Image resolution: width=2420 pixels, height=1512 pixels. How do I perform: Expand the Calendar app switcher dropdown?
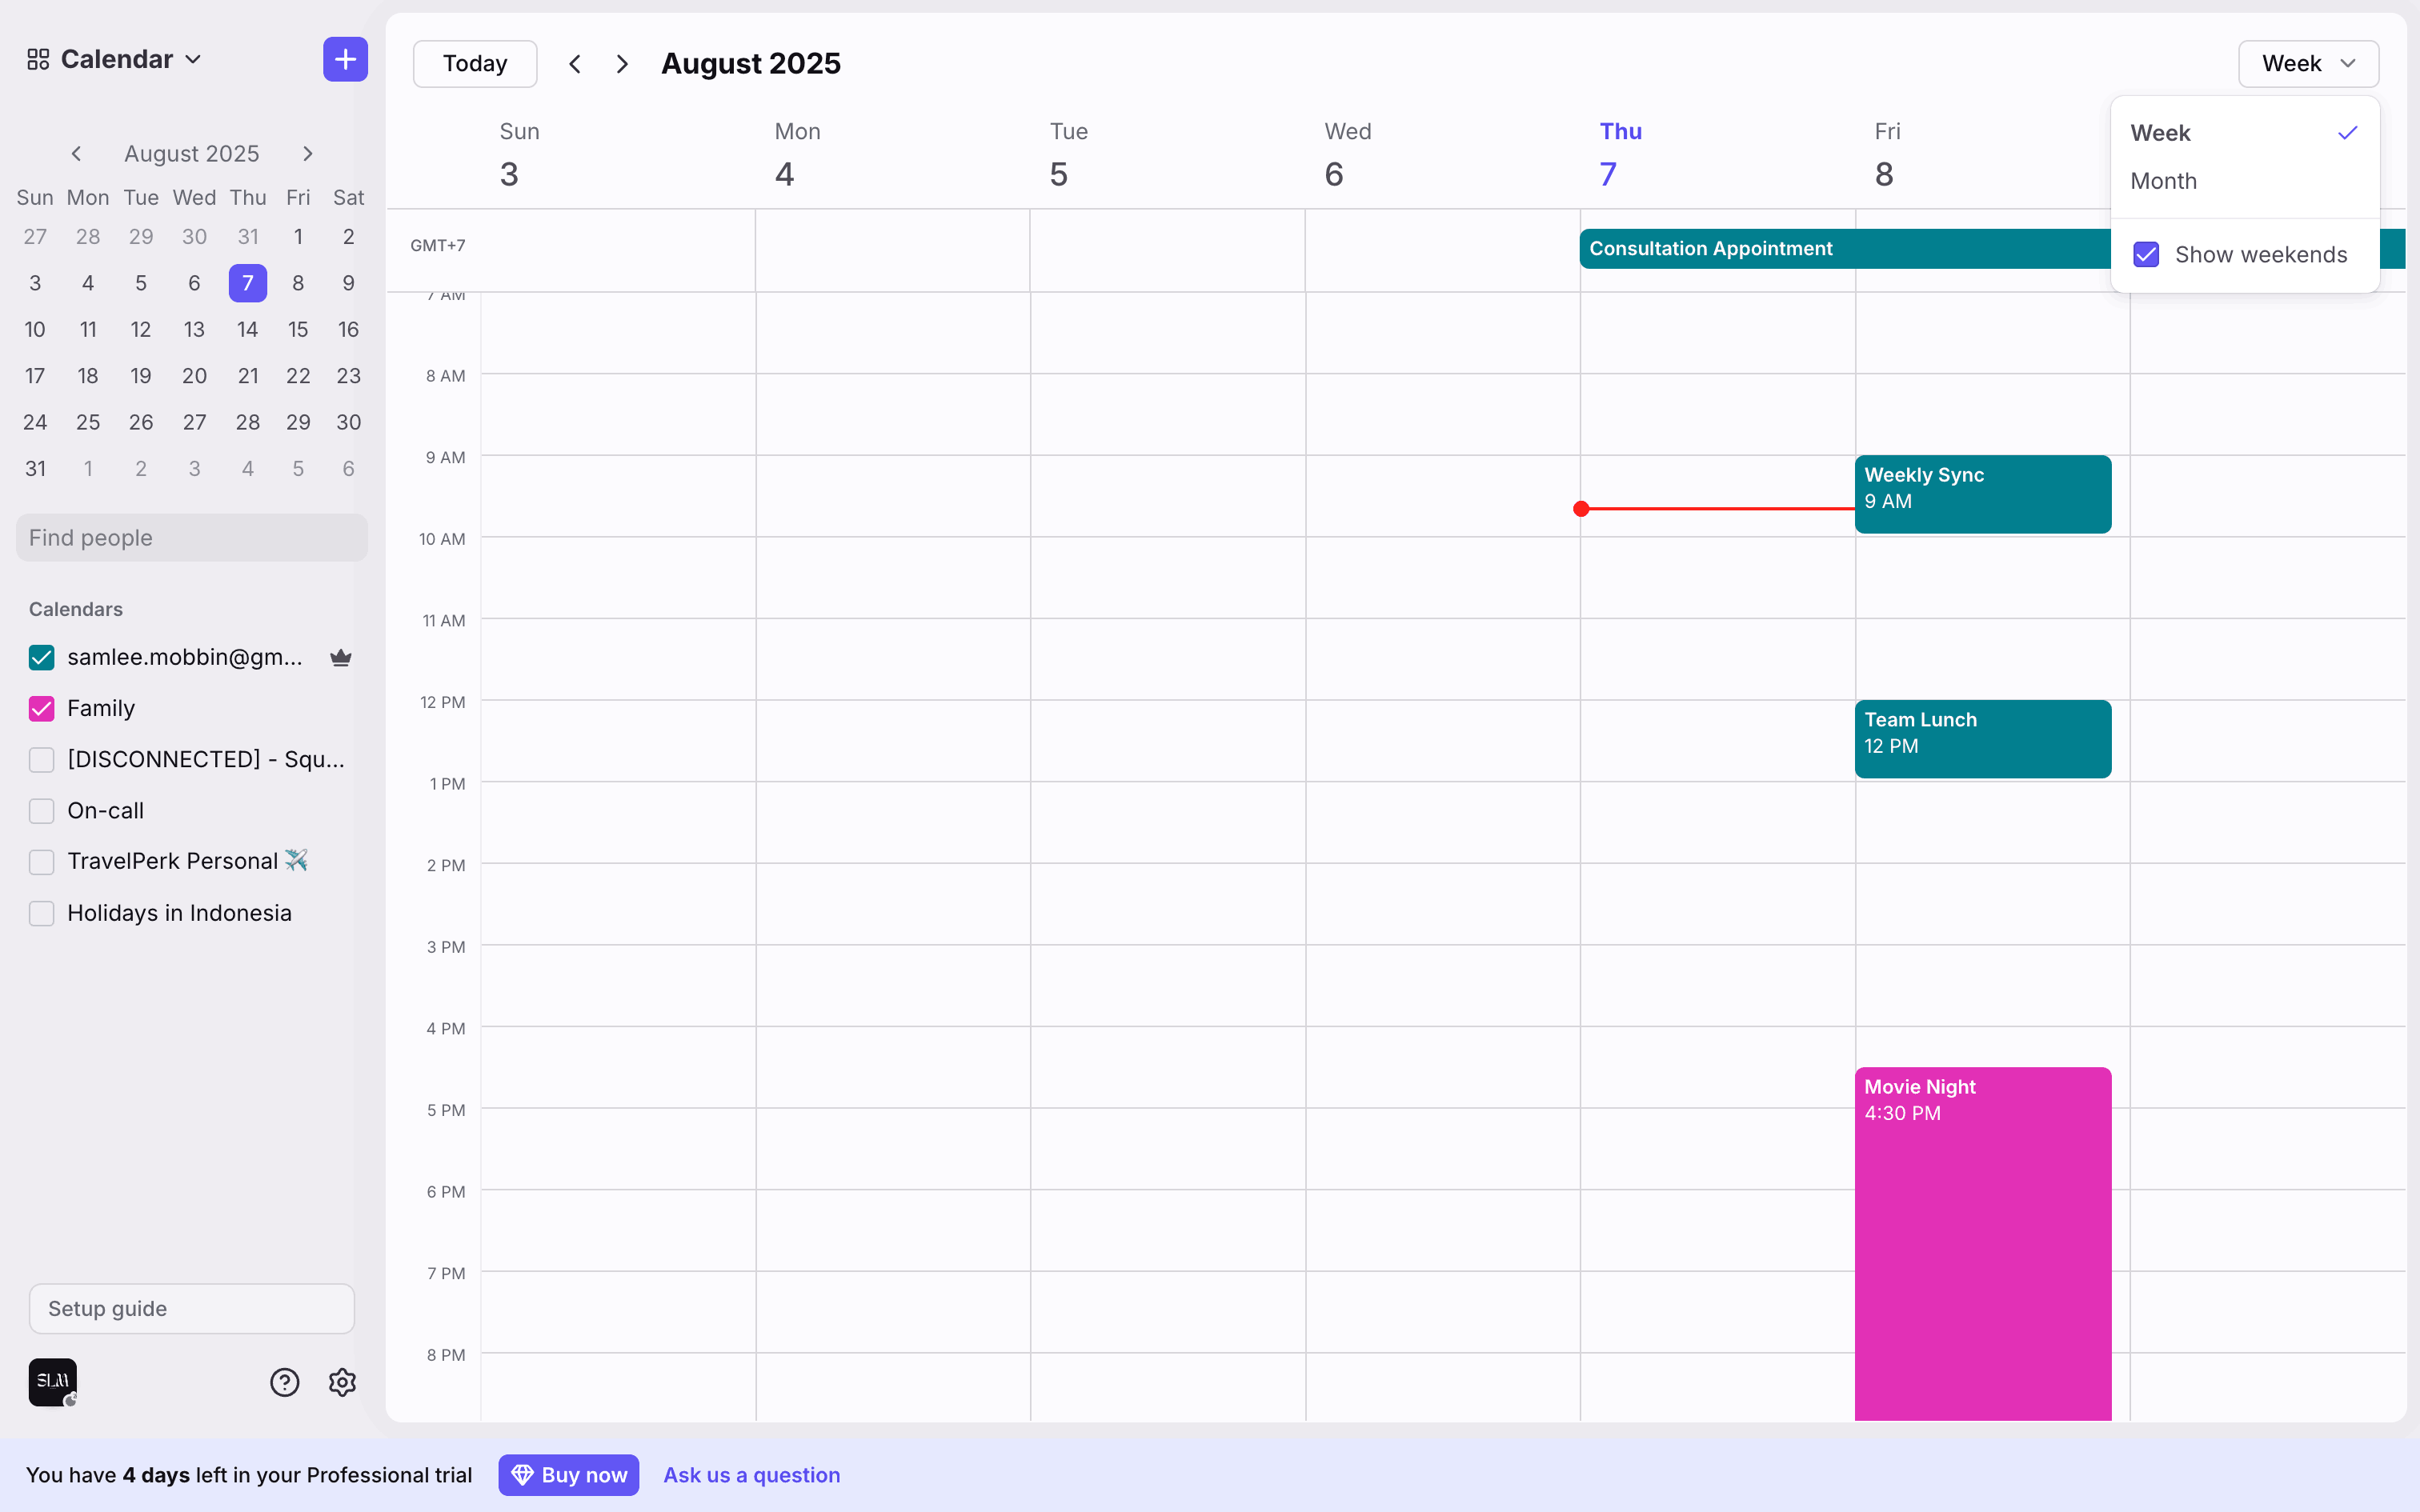click(115, 60)
